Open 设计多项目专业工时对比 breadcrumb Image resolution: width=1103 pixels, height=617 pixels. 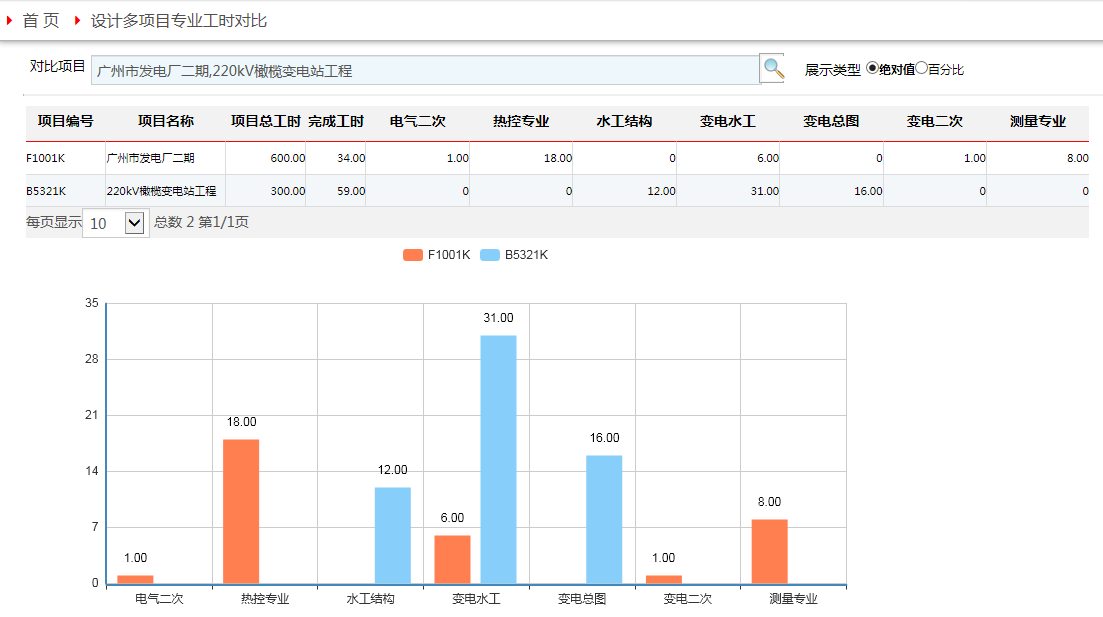coord(179,21)
